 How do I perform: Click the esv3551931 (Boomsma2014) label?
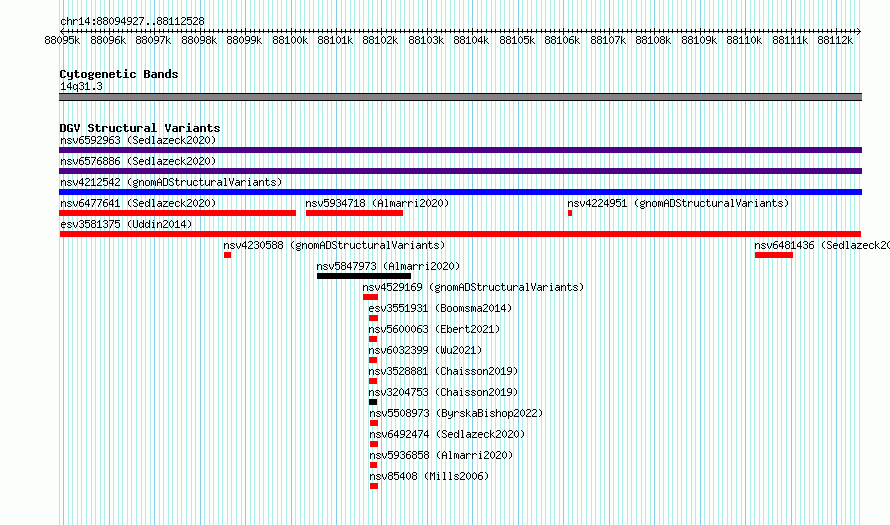tap(440, 308)
